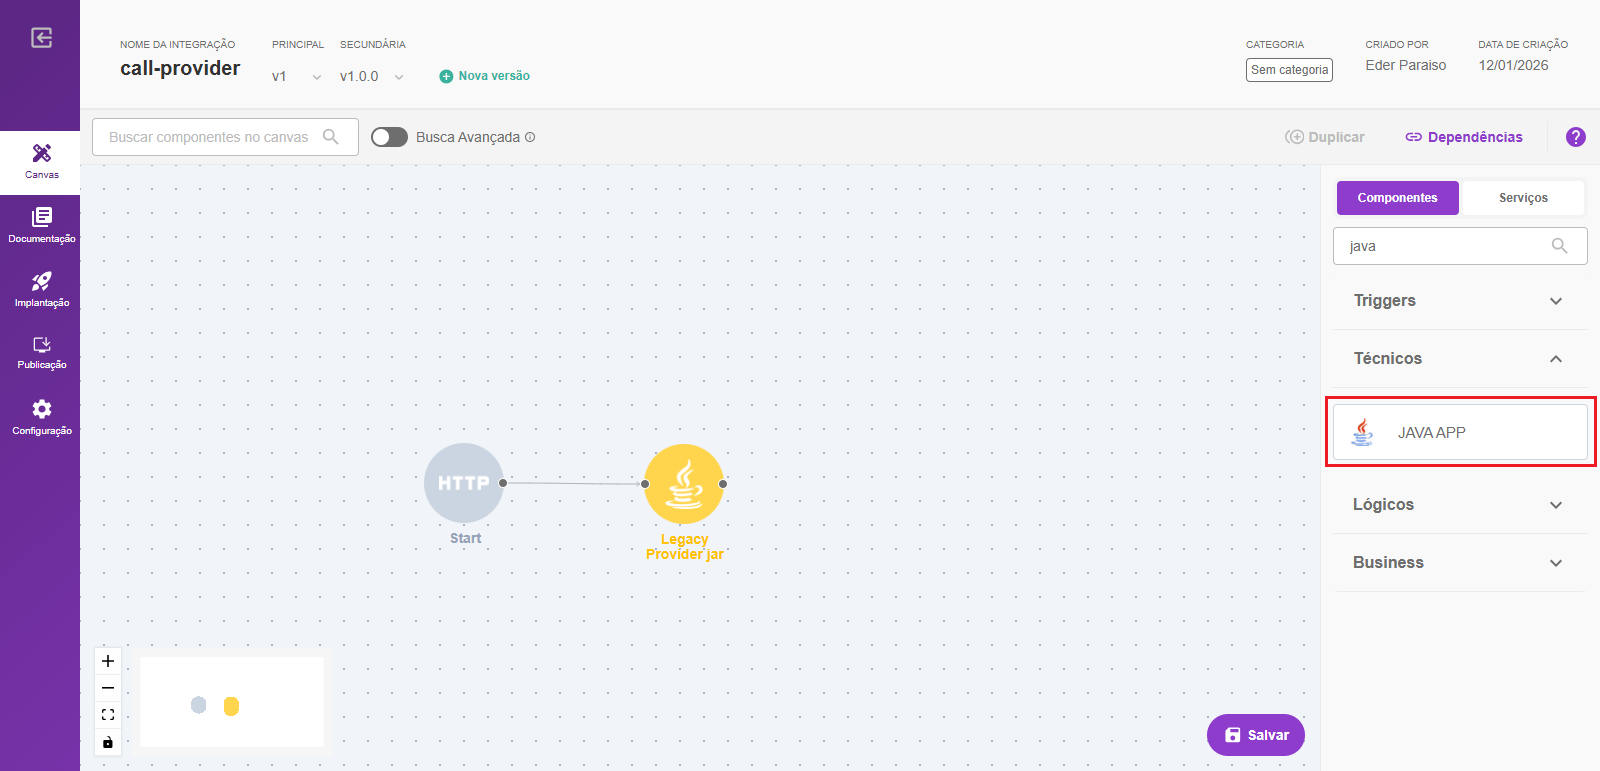Select the Legacy Provider jar Java node
The height and width of the screenshot is (771, 1600).
(684, 484)
